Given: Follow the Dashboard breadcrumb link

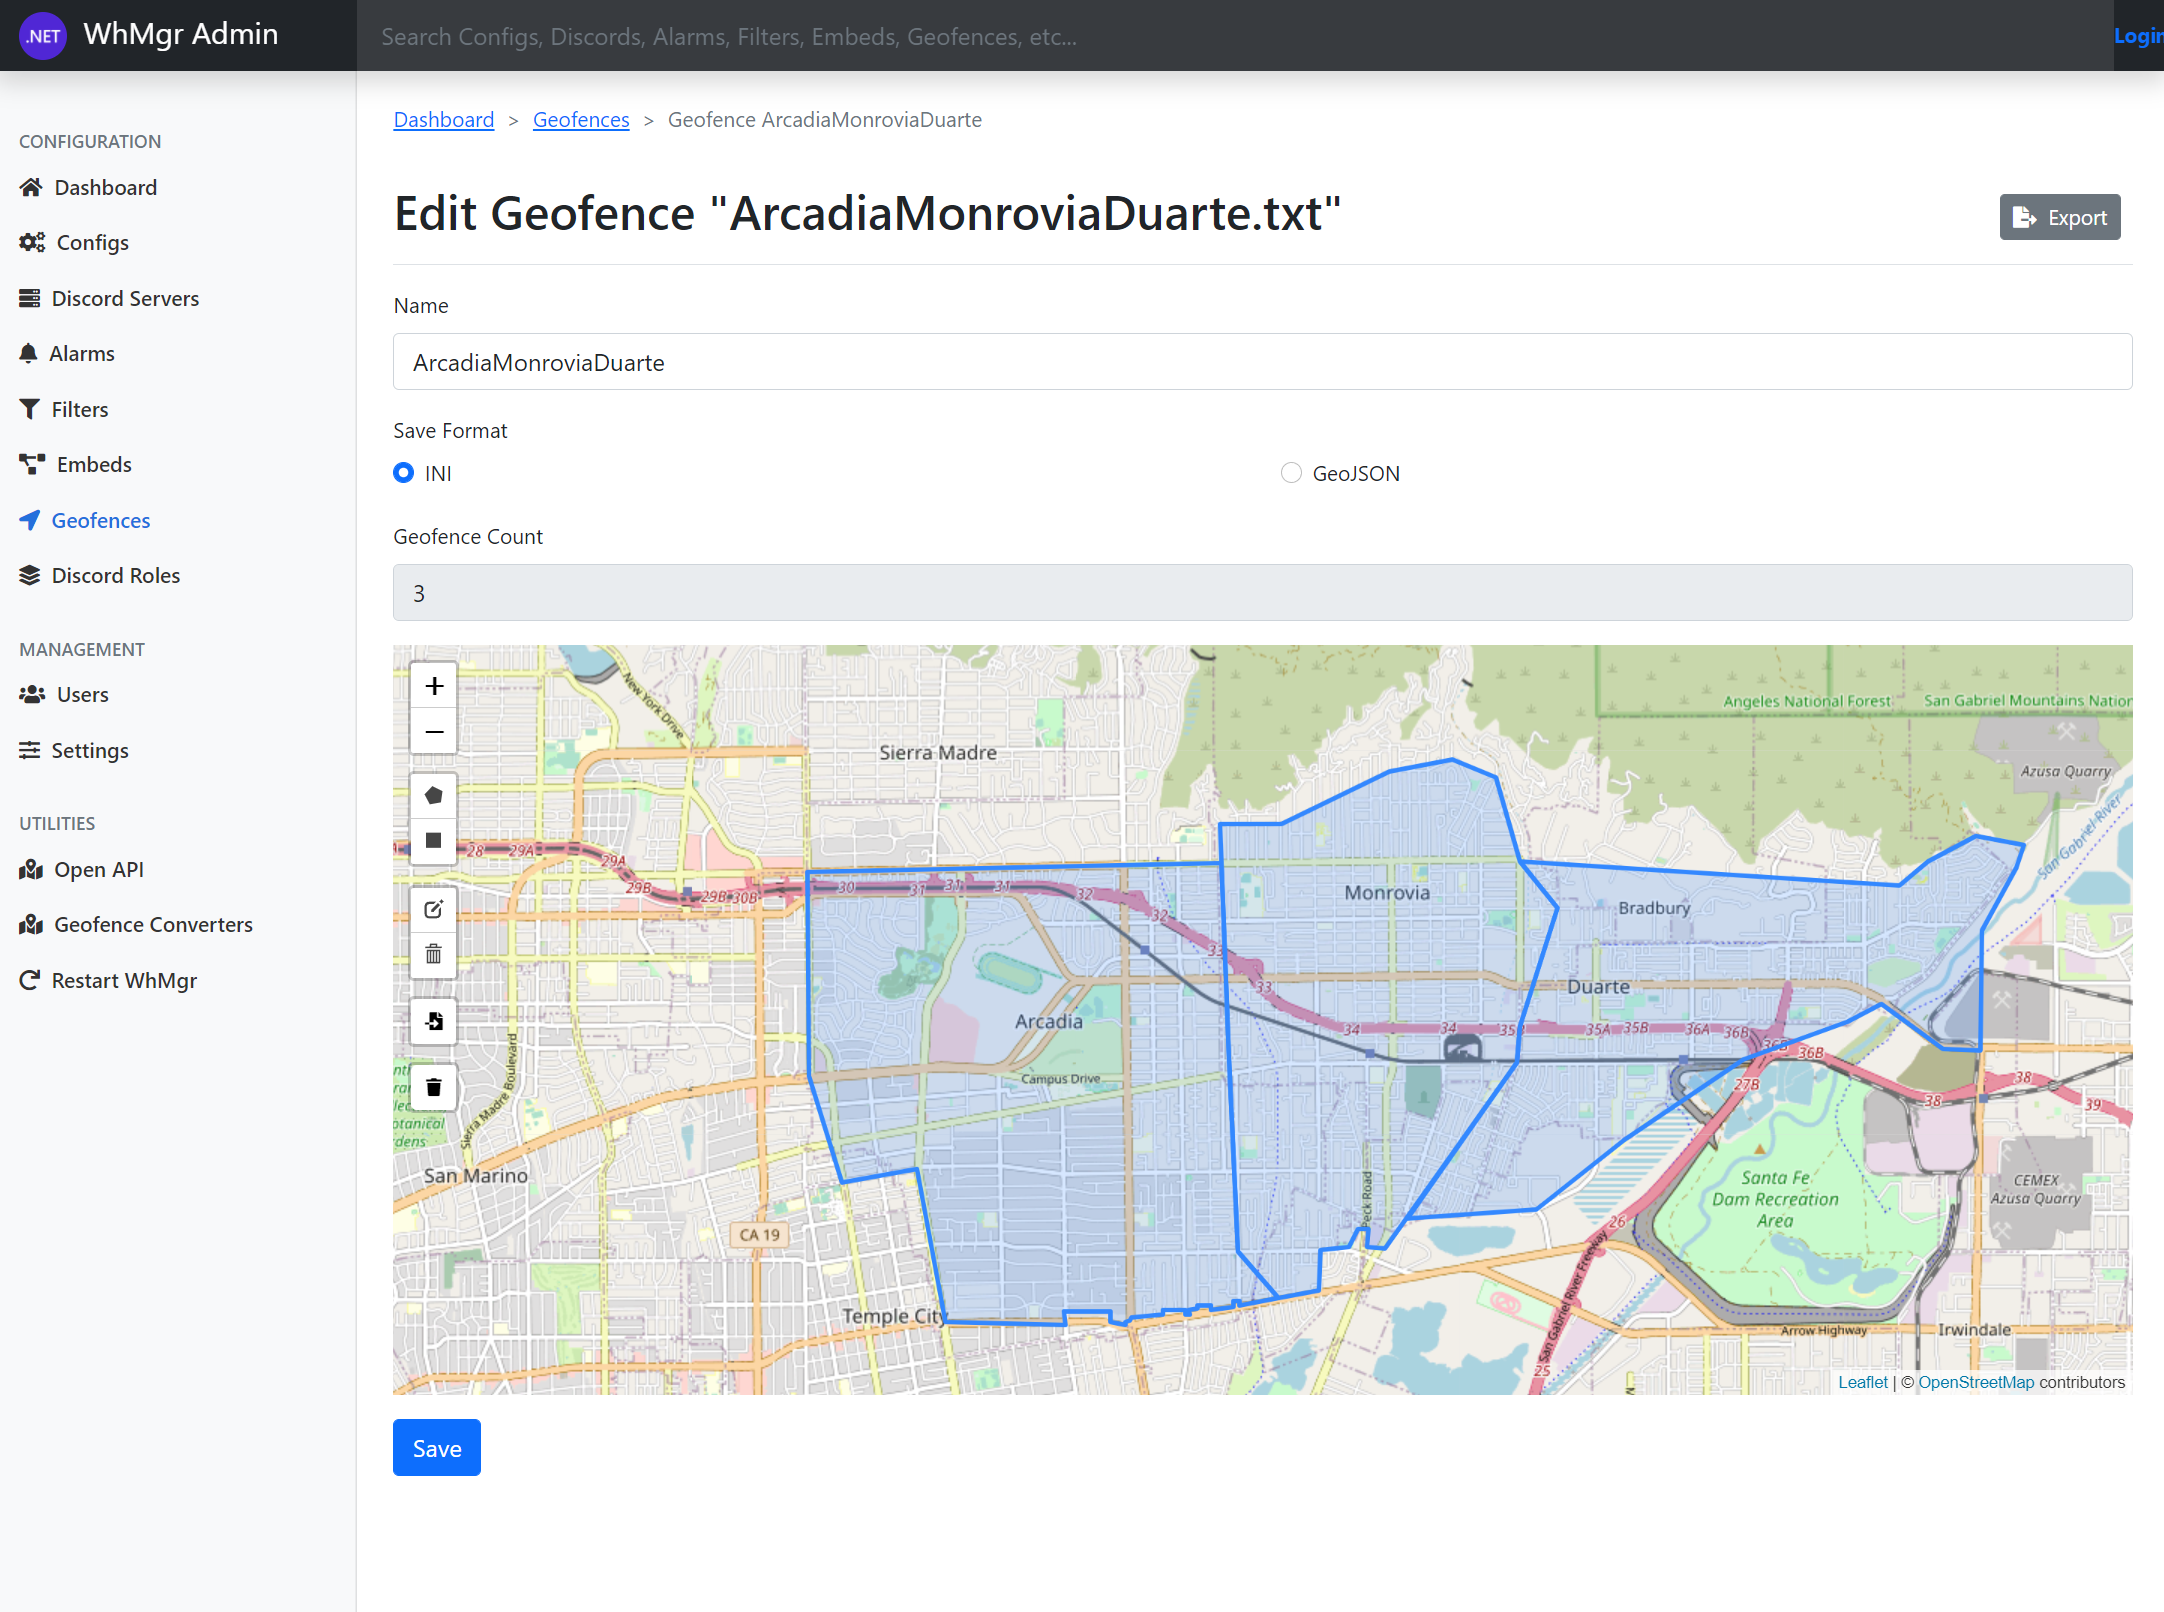Looking at the screenshot, I should pos(443,120).
